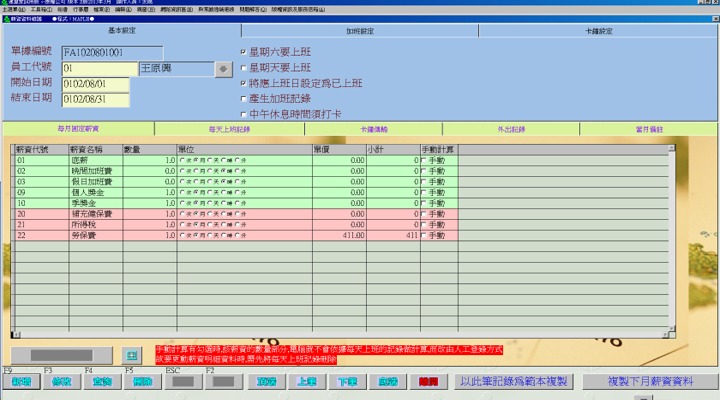Click the 修改 (edit) button
Viewport: 720px width, 400px height.
click(62, 382)
